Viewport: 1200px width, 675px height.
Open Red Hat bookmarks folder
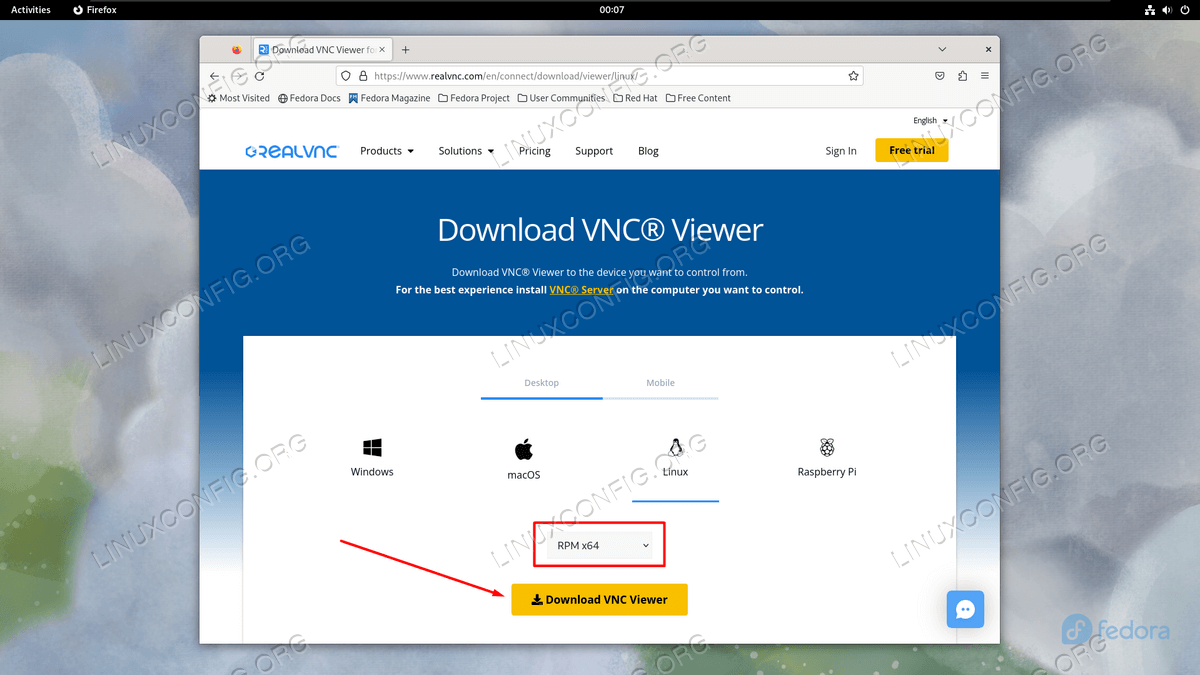point(635,98)
